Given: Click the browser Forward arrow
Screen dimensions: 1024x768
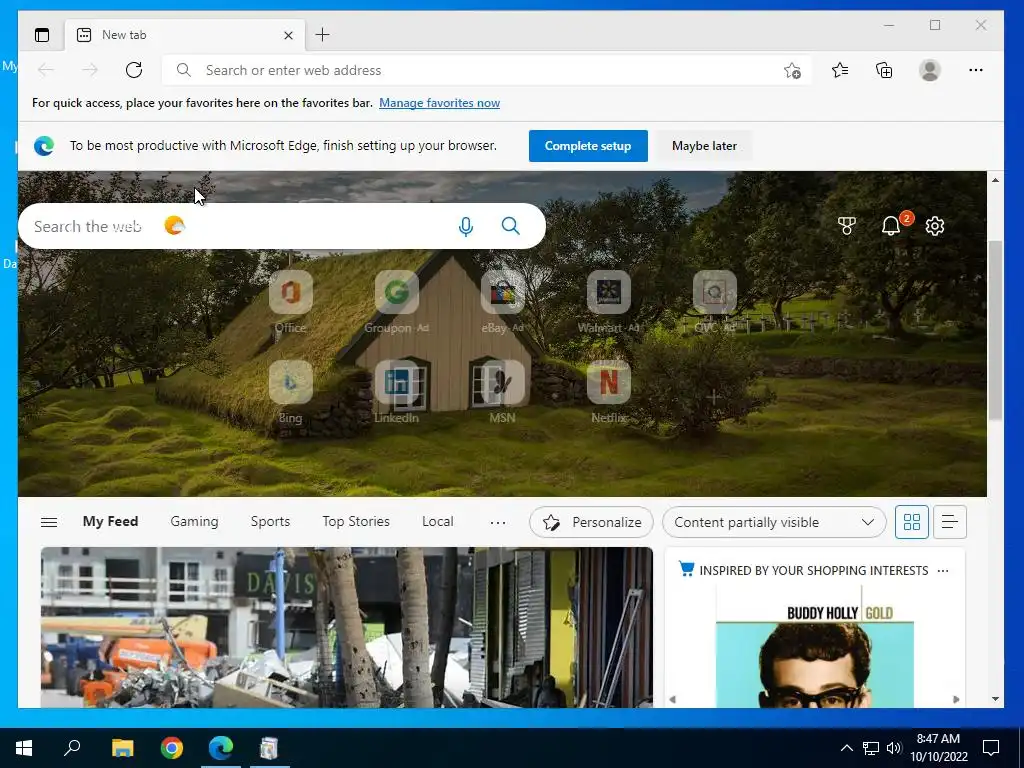Looking at the screenshot, I should point(90,70).
